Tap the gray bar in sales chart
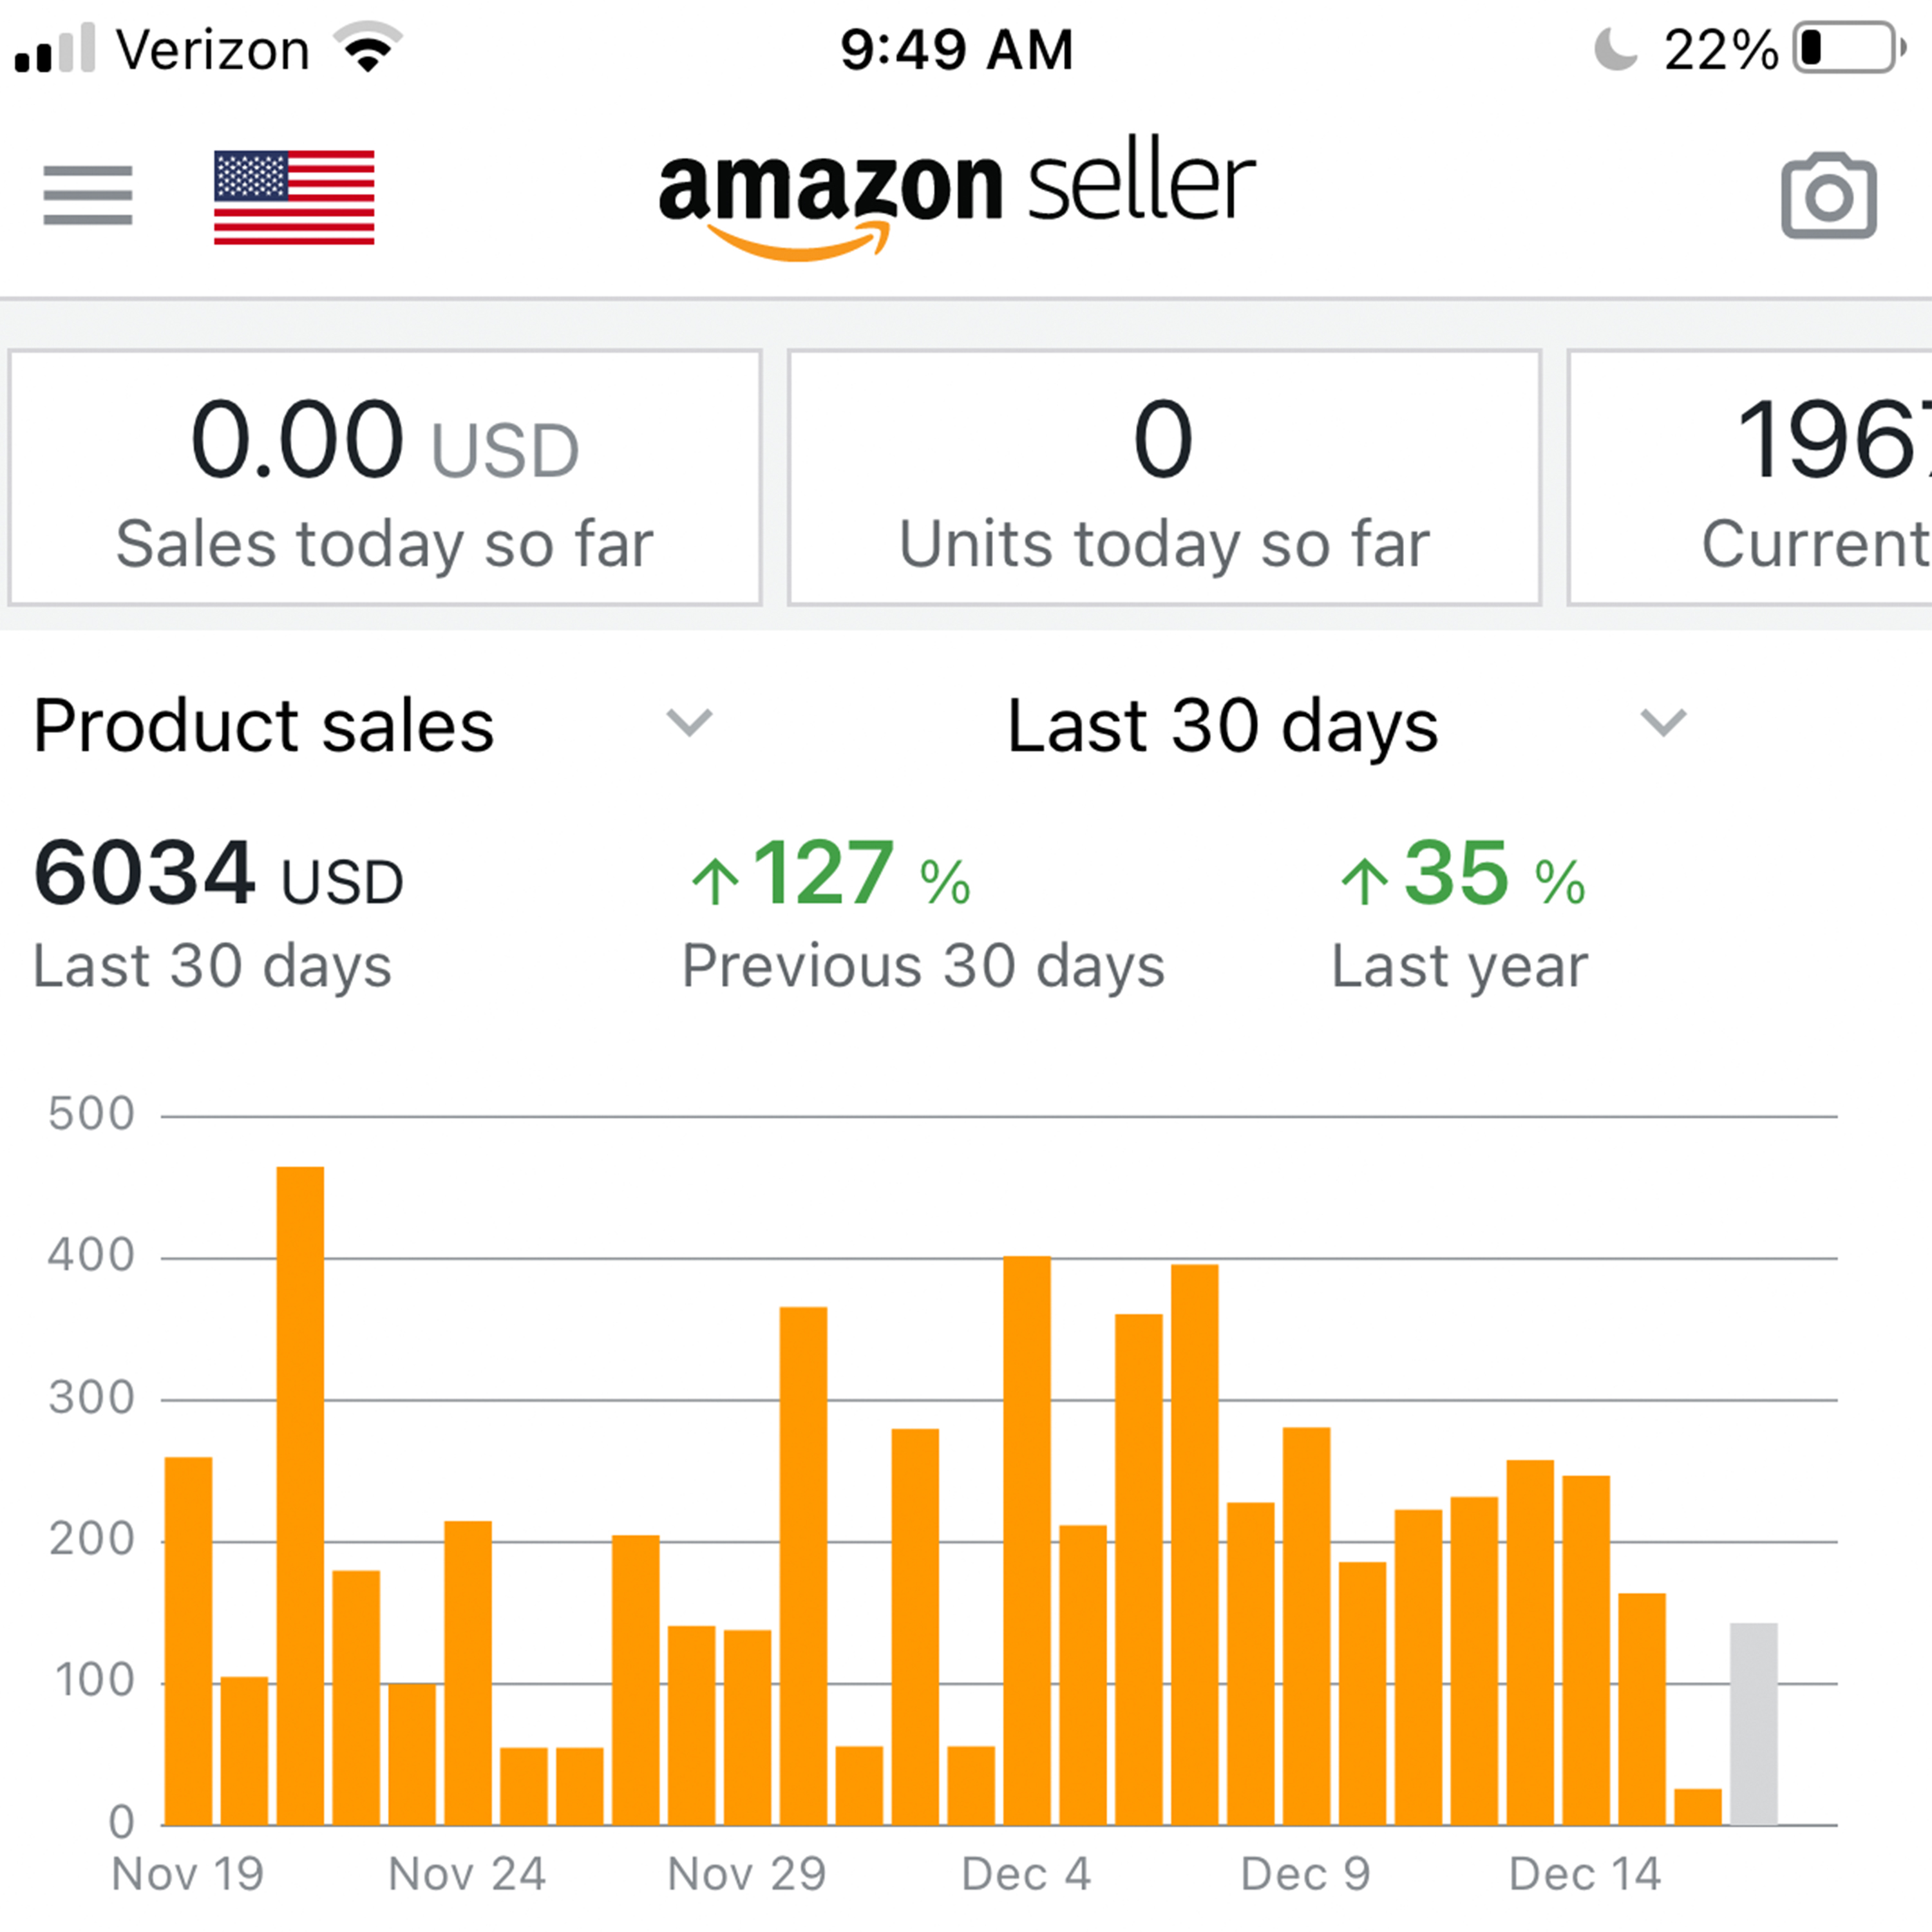The width and height of the screenshot is (1932, 1932). (x=1754, y=1724)
